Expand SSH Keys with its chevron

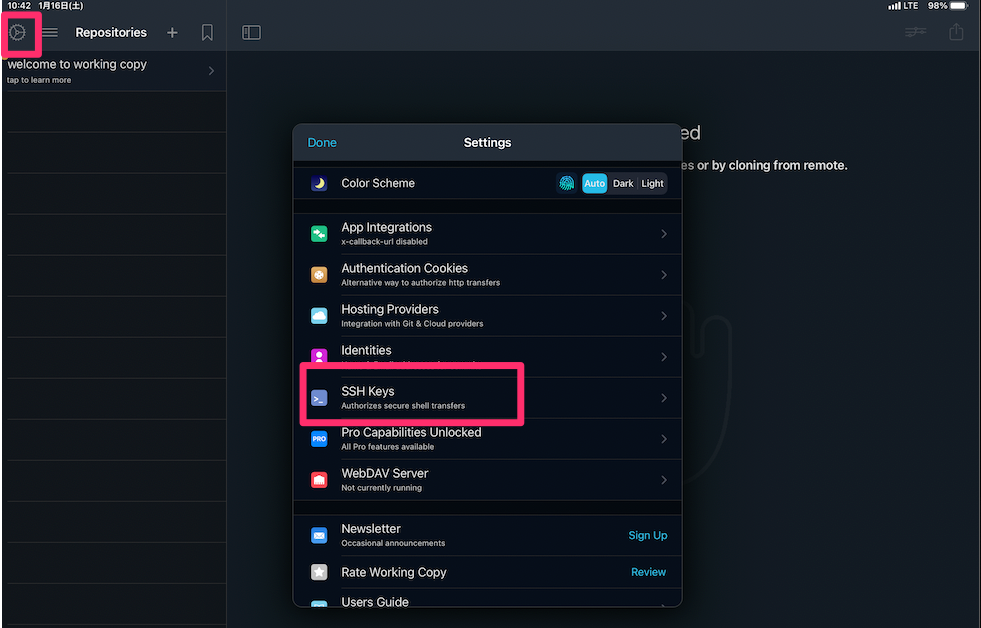tap(664, 398)
